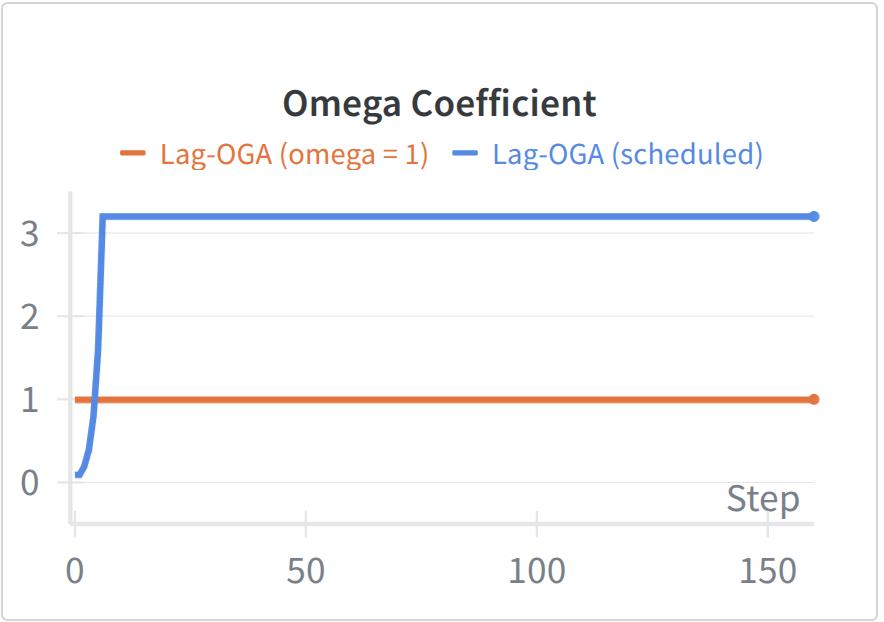Image resolution: width=884 pixels, height=622 pixels.
Task: Click the Omega Coefficient chart title
Action: [x=440, y=103]
